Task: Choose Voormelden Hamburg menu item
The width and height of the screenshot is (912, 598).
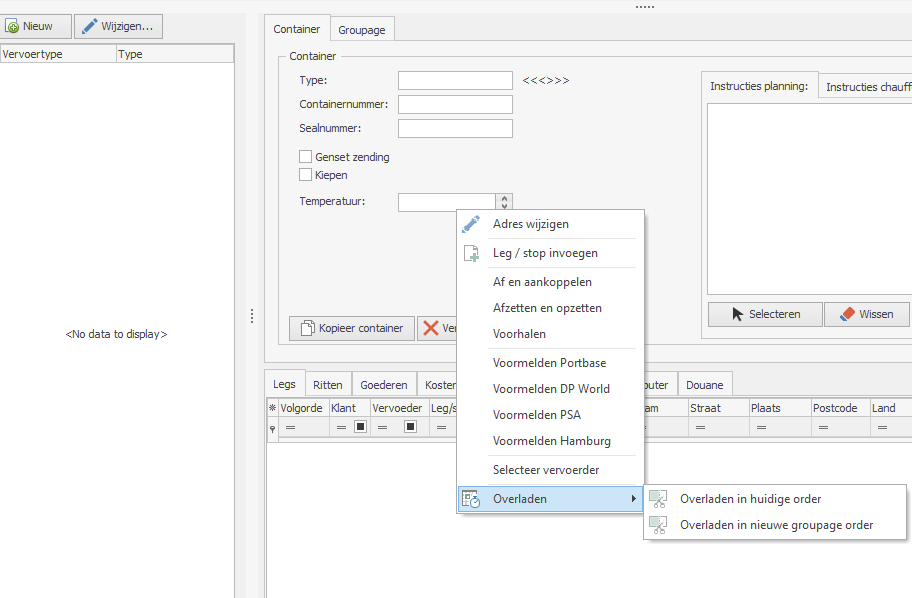Action: (x=550, y=441)
